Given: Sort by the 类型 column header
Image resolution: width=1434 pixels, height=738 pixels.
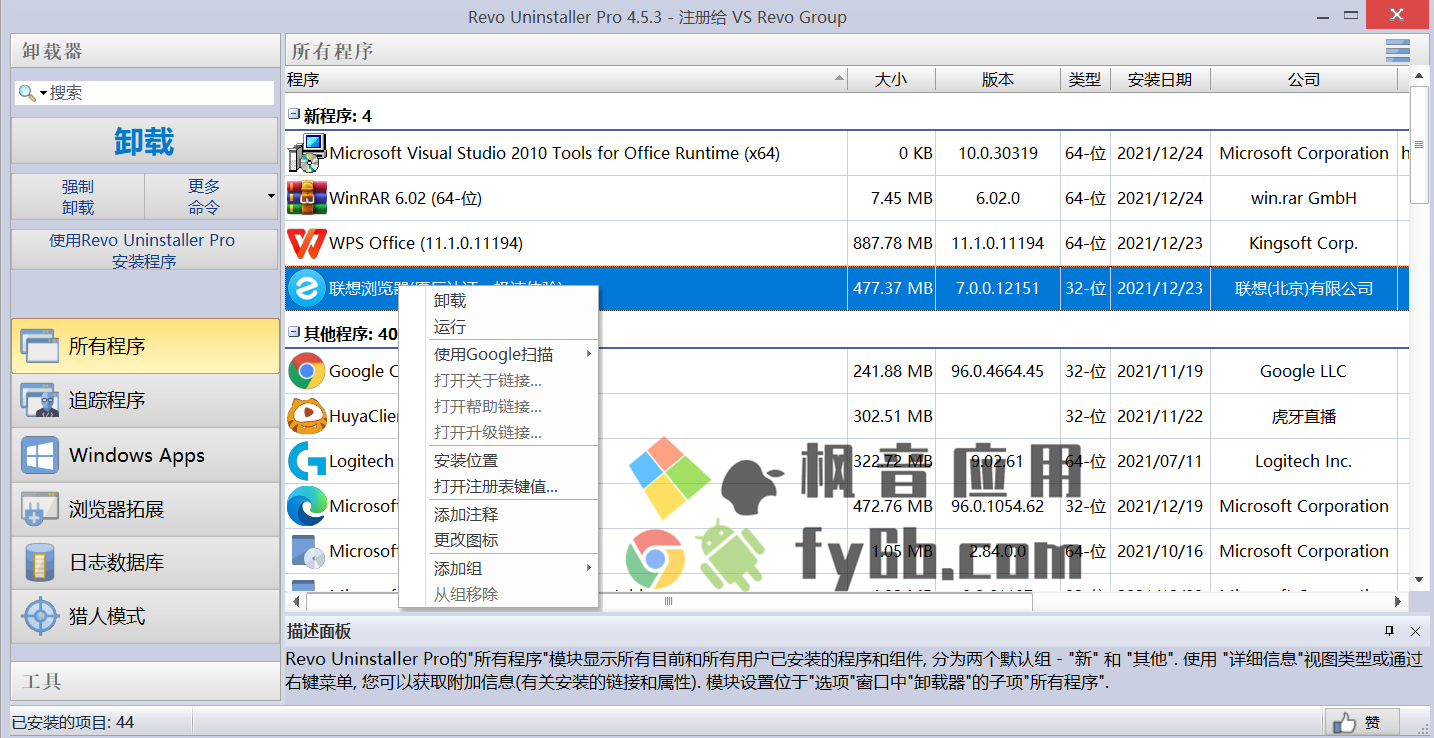Looking at the screenshot, I should click(1085, 79).
